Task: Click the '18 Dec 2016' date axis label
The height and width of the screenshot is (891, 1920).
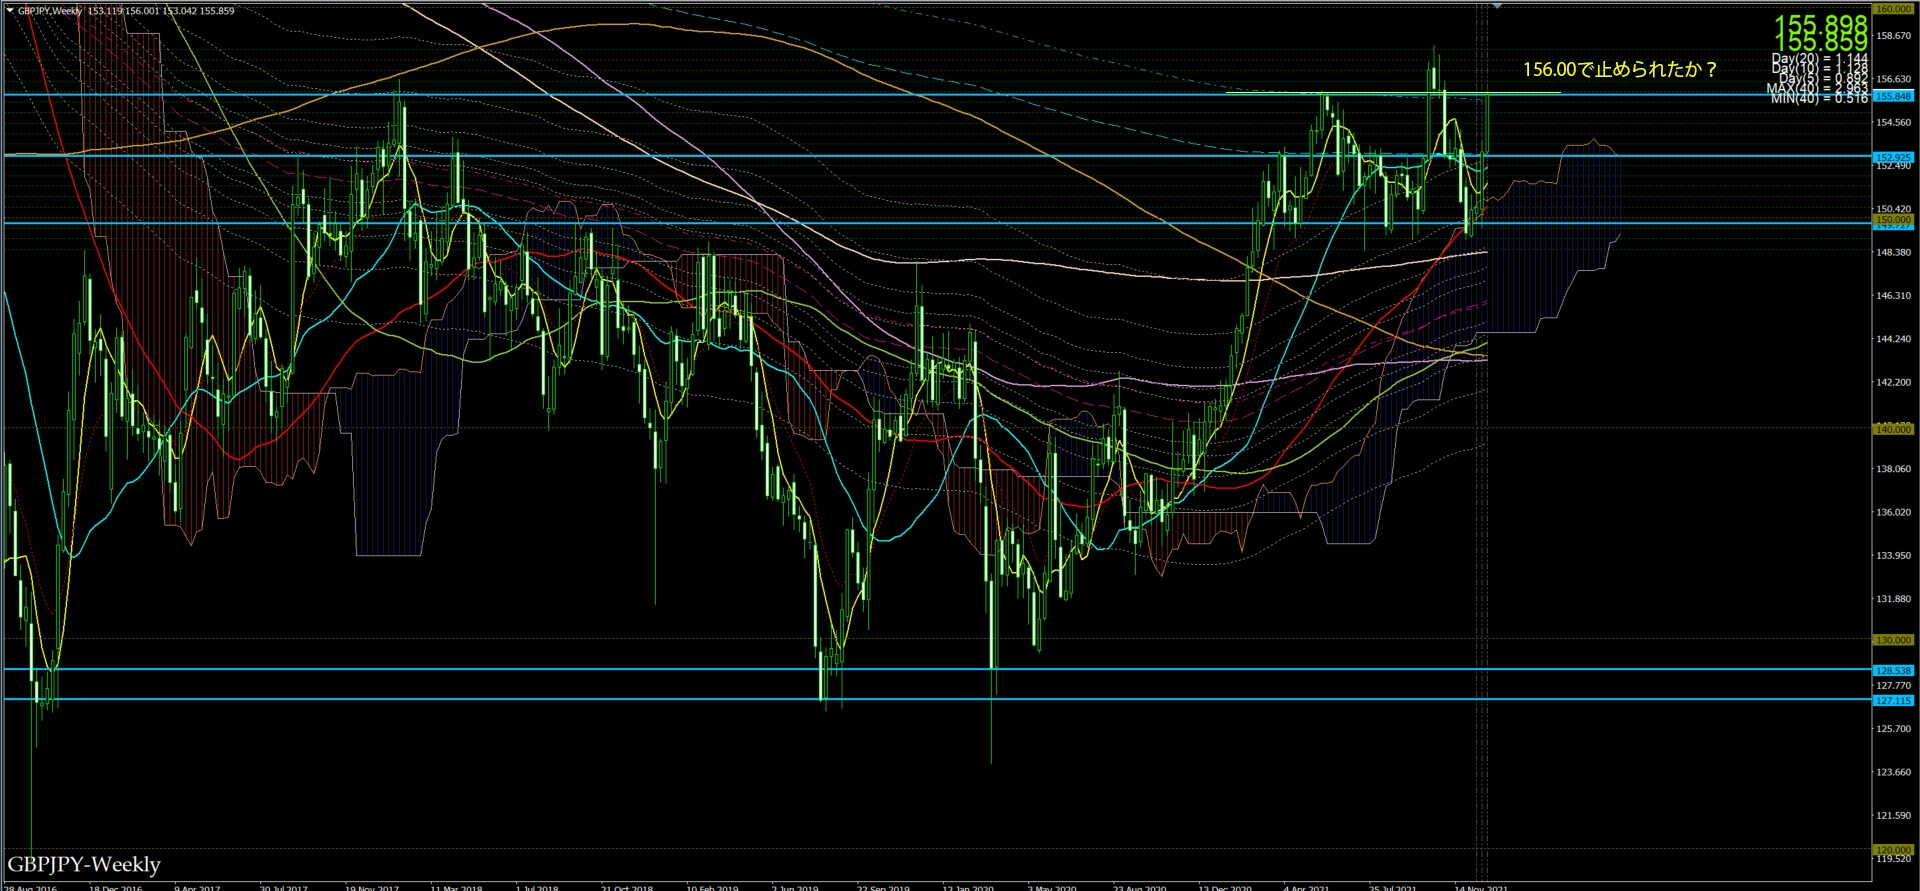Action: click(x=115, y=887)
